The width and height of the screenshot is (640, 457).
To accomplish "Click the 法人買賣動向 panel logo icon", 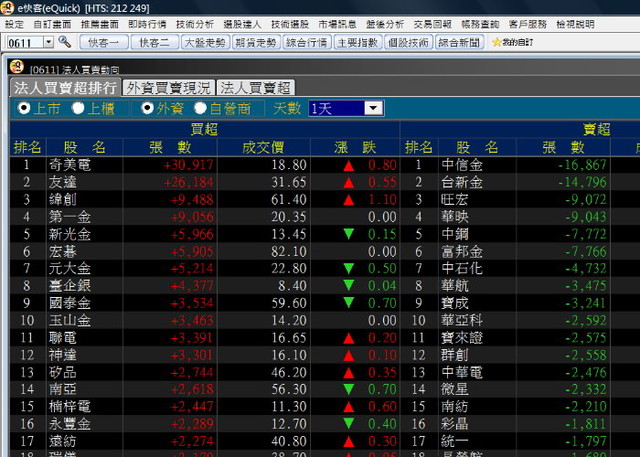I will (x=17, y=67).
